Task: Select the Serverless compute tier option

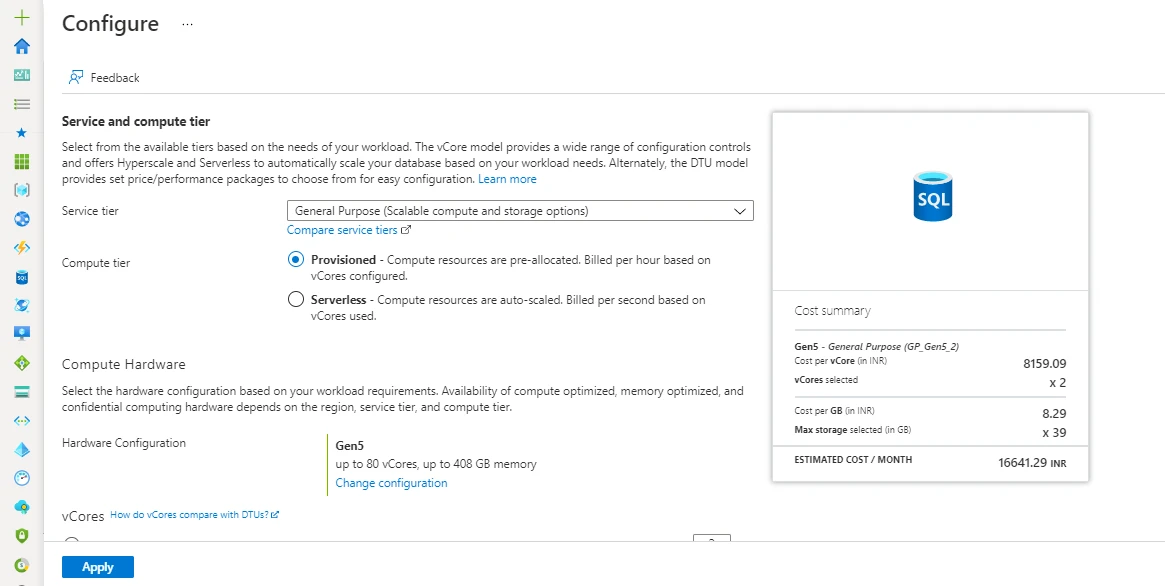Action: click(296, 298)
